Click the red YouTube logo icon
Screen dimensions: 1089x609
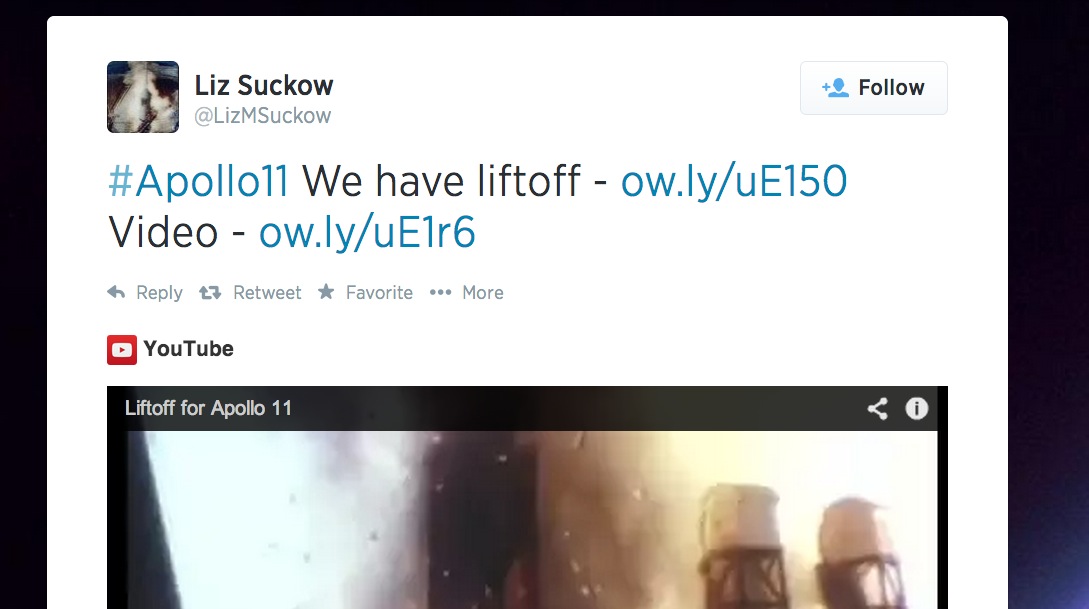122,350
